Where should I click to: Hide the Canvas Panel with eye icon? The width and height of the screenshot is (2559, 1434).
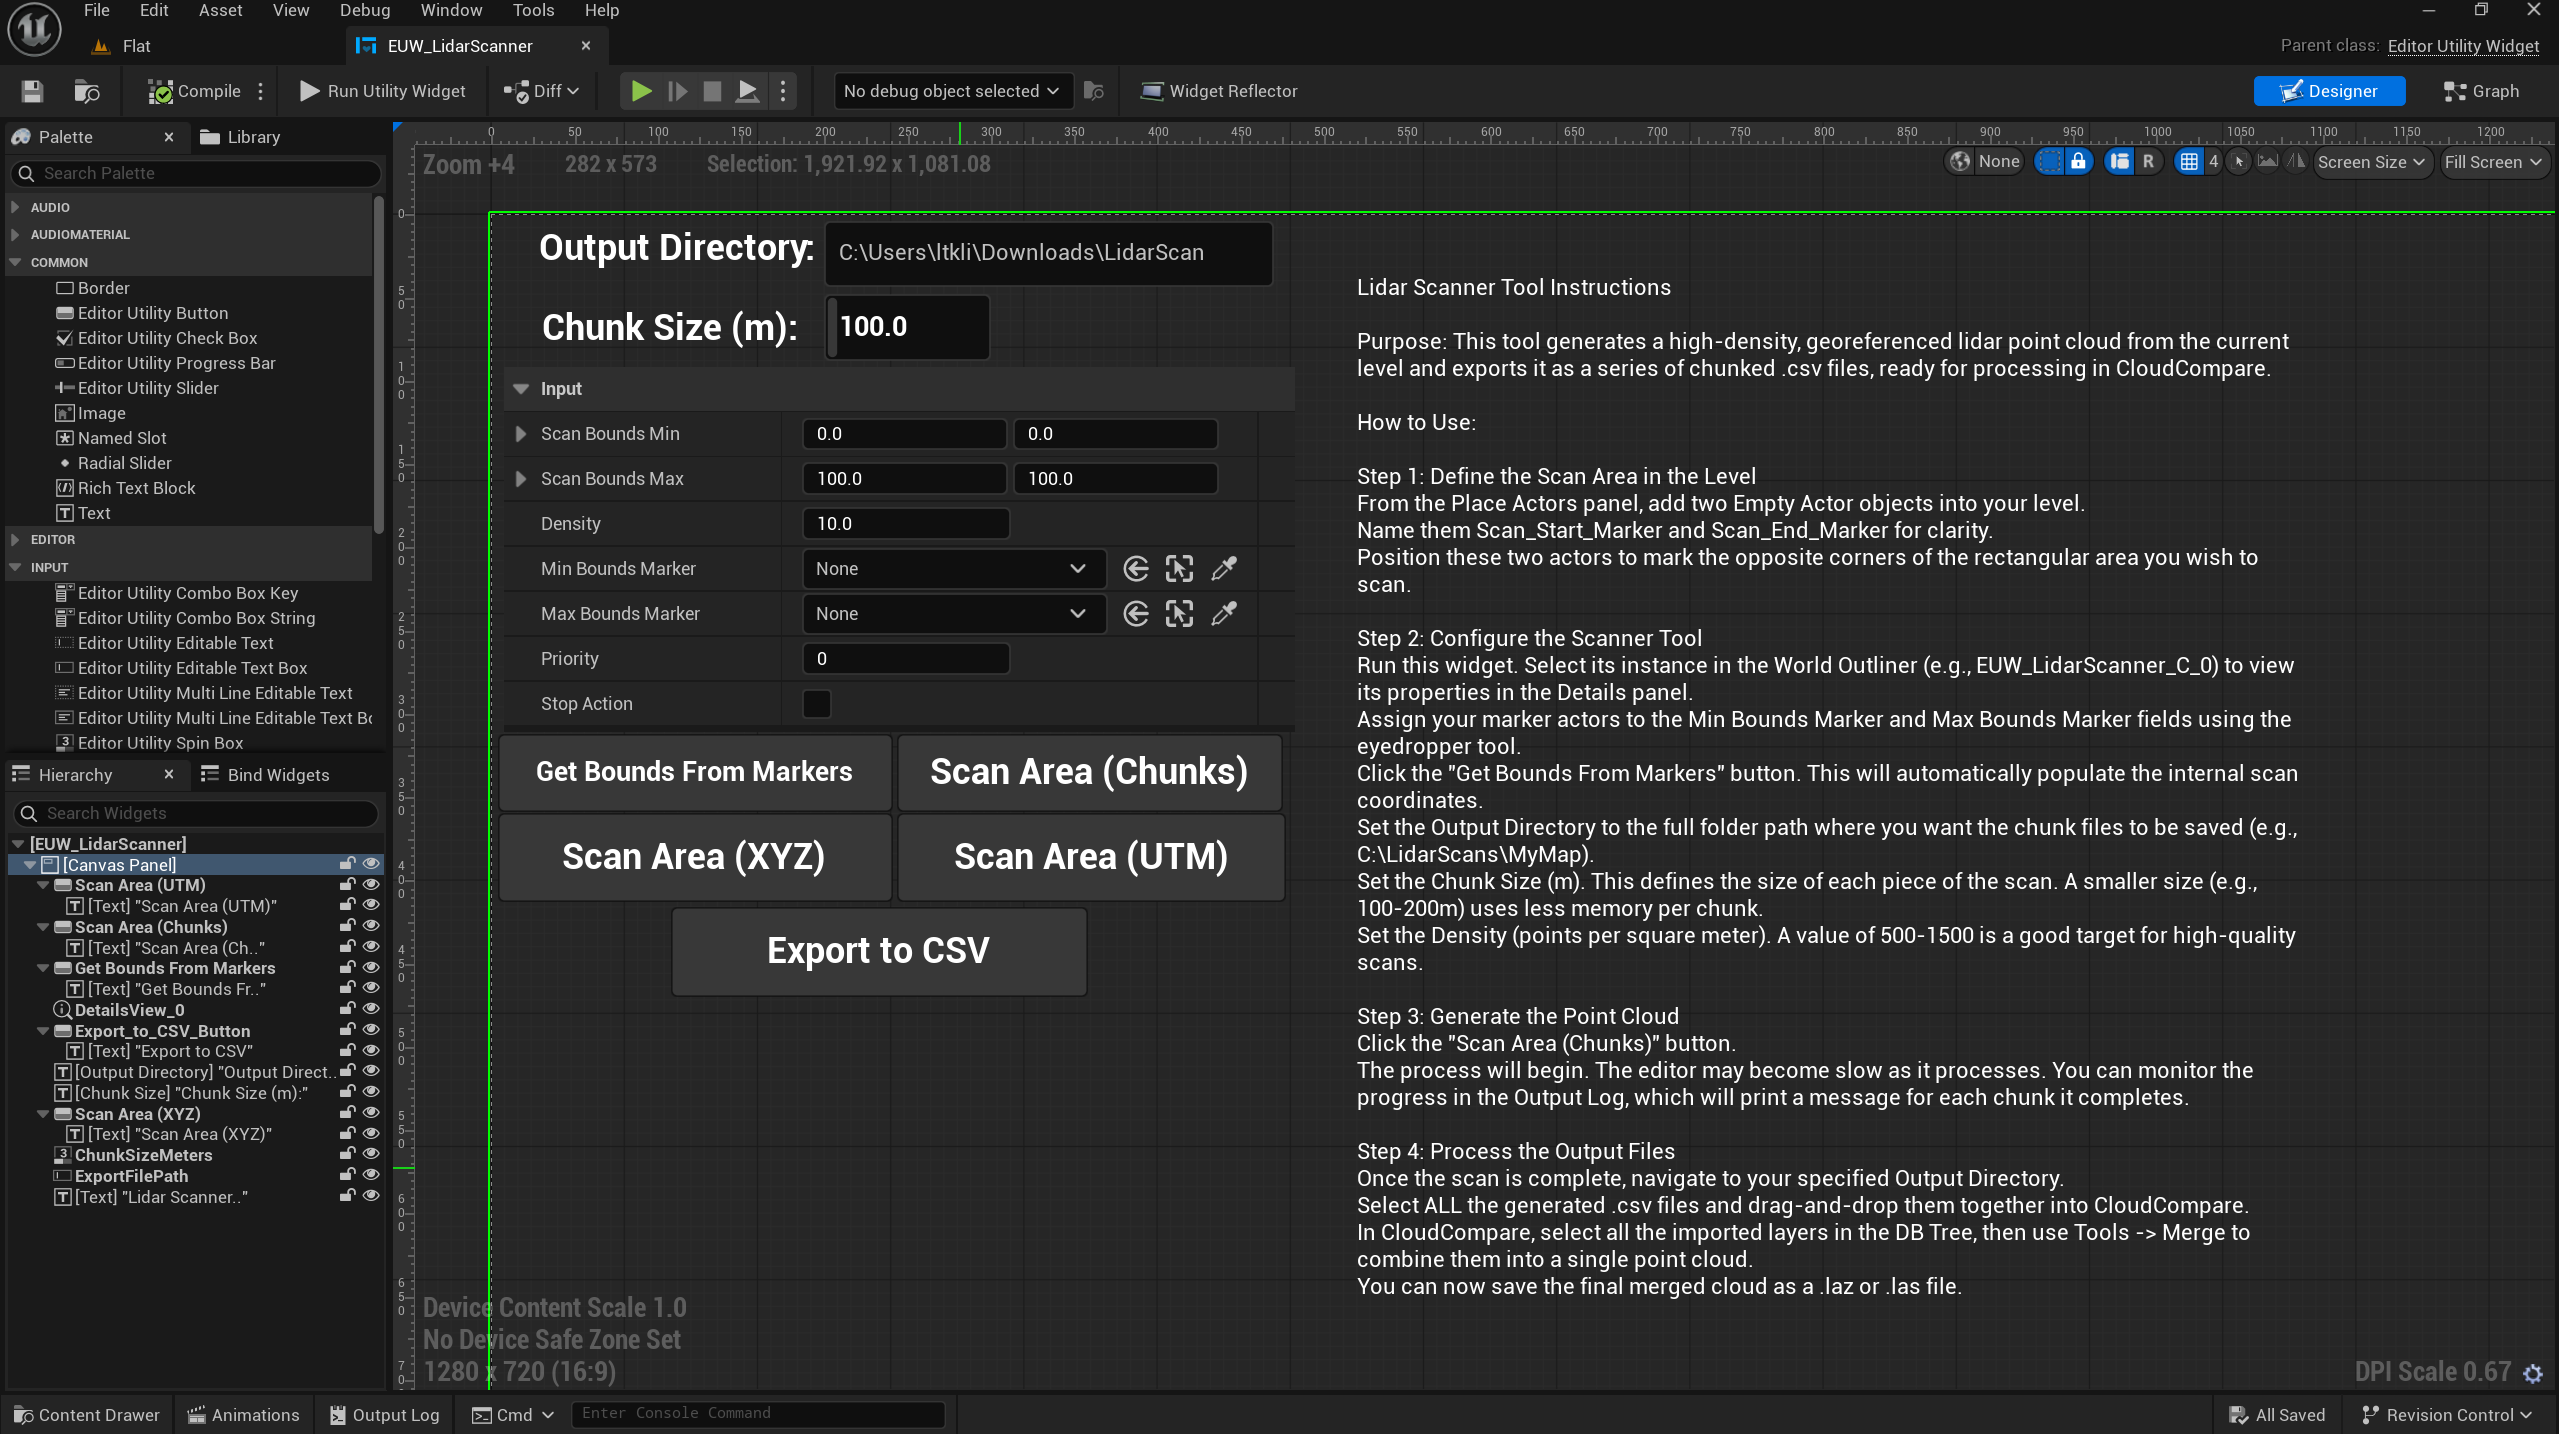coord(371,864)
